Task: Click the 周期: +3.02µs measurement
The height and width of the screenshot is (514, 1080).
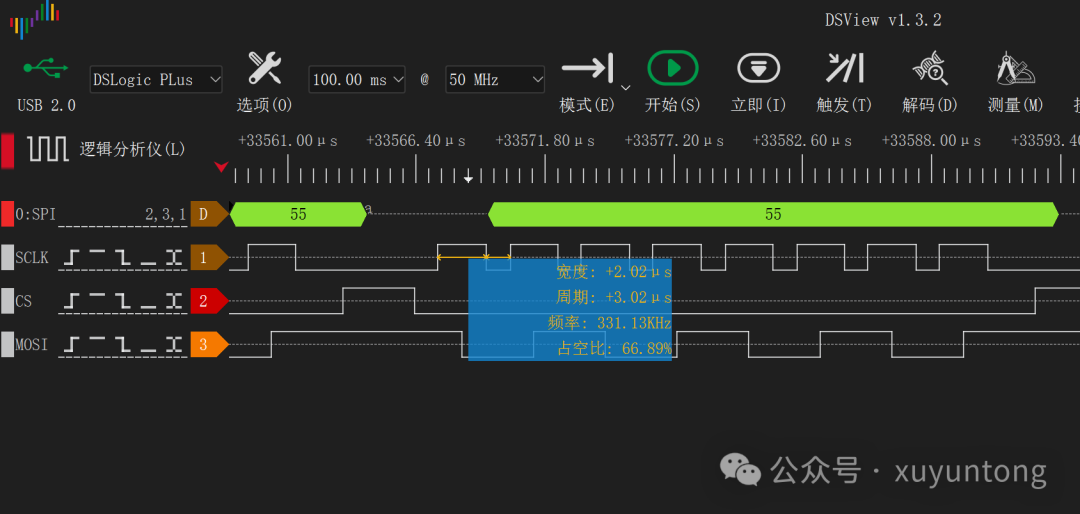Action: click(614, 298)
